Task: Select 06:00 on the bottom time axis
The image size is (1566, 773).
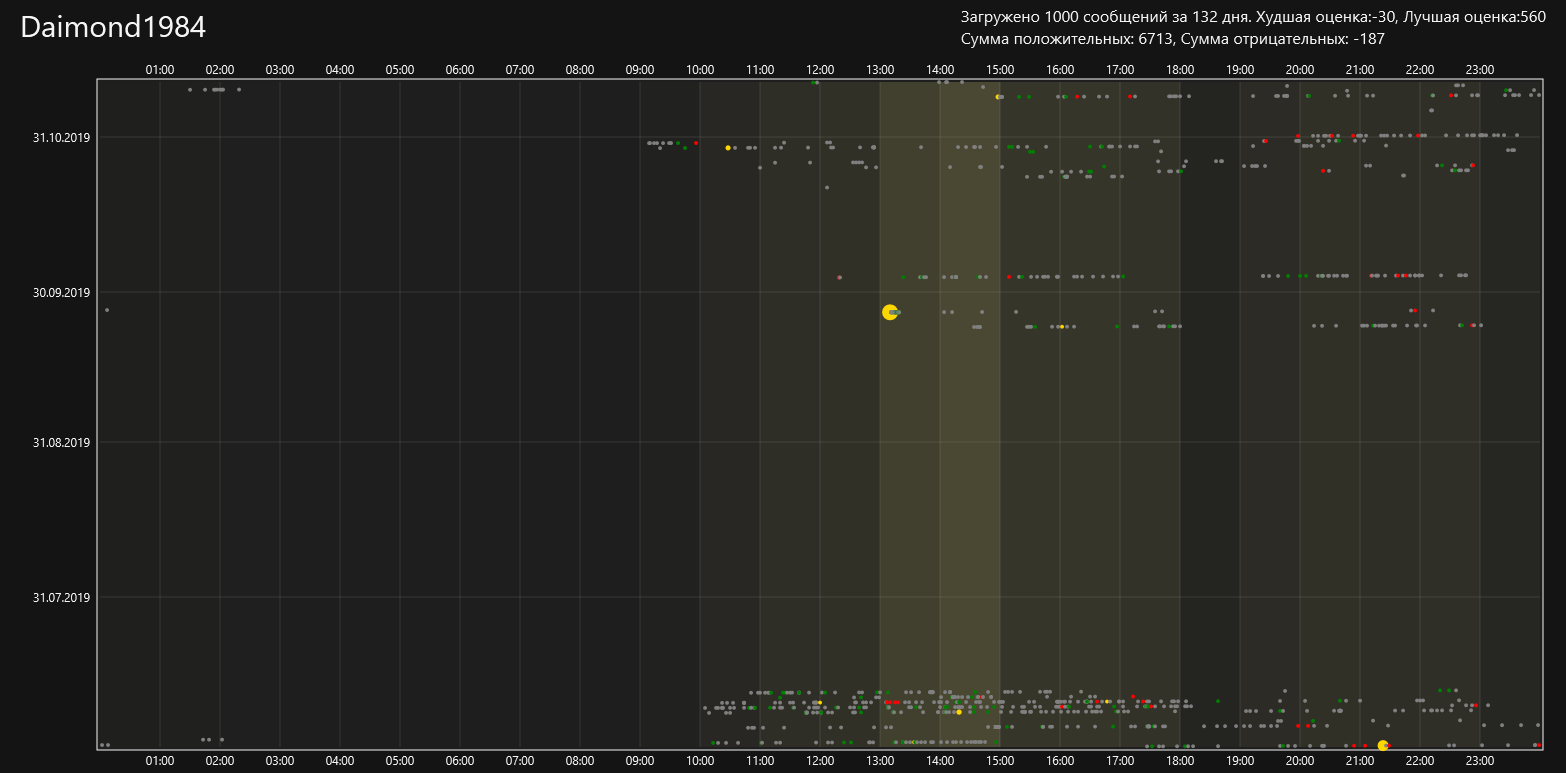Action: 460,761
